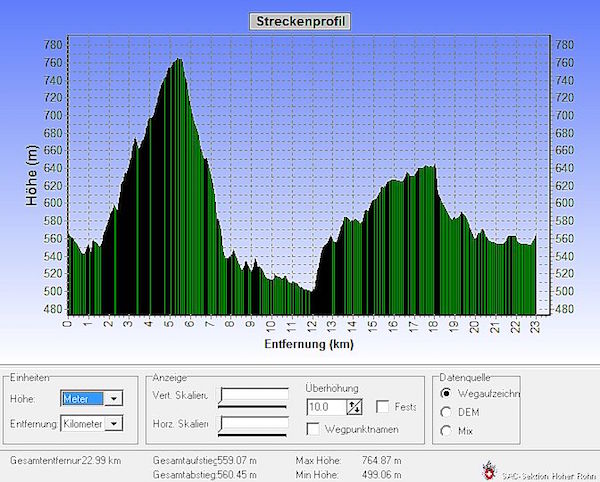
Task: Select the DEM data source radio button
Action: (x=445, y=412)
